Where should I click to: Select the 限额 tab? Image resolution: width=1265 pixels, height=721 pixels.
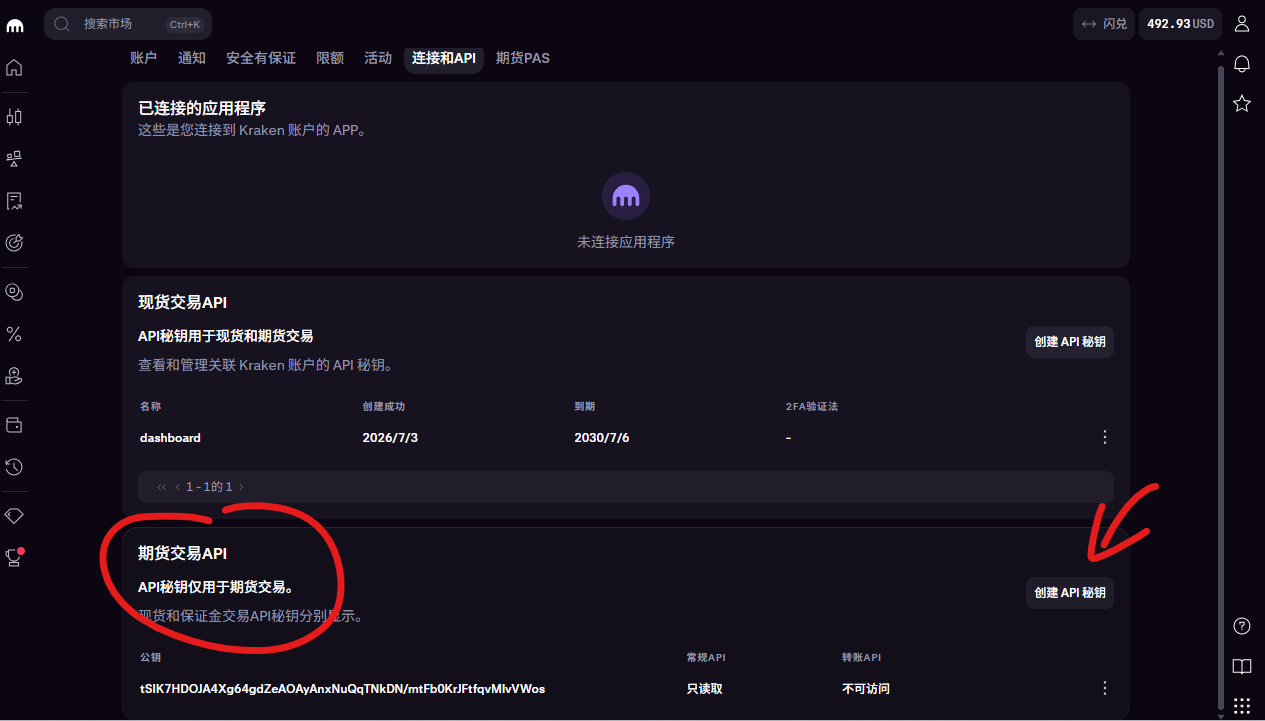pos(330,58)
